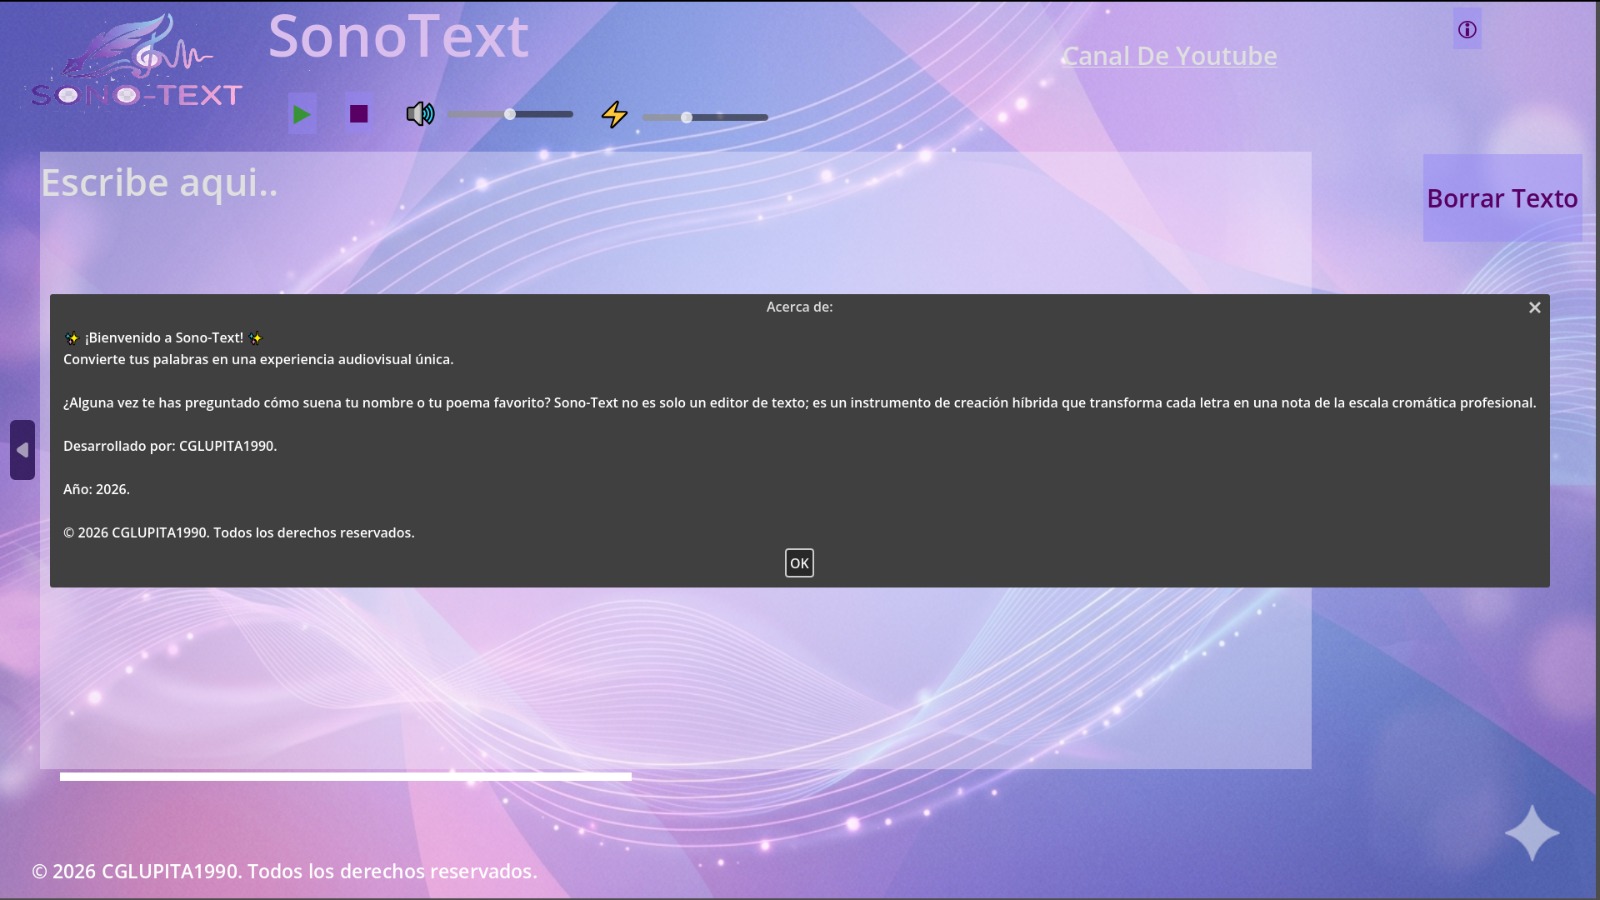The width and height of the screenshot is (1600, 900).
Task: Click the footer copyright text
Action: pyautogui.click(x=284, y=871)
